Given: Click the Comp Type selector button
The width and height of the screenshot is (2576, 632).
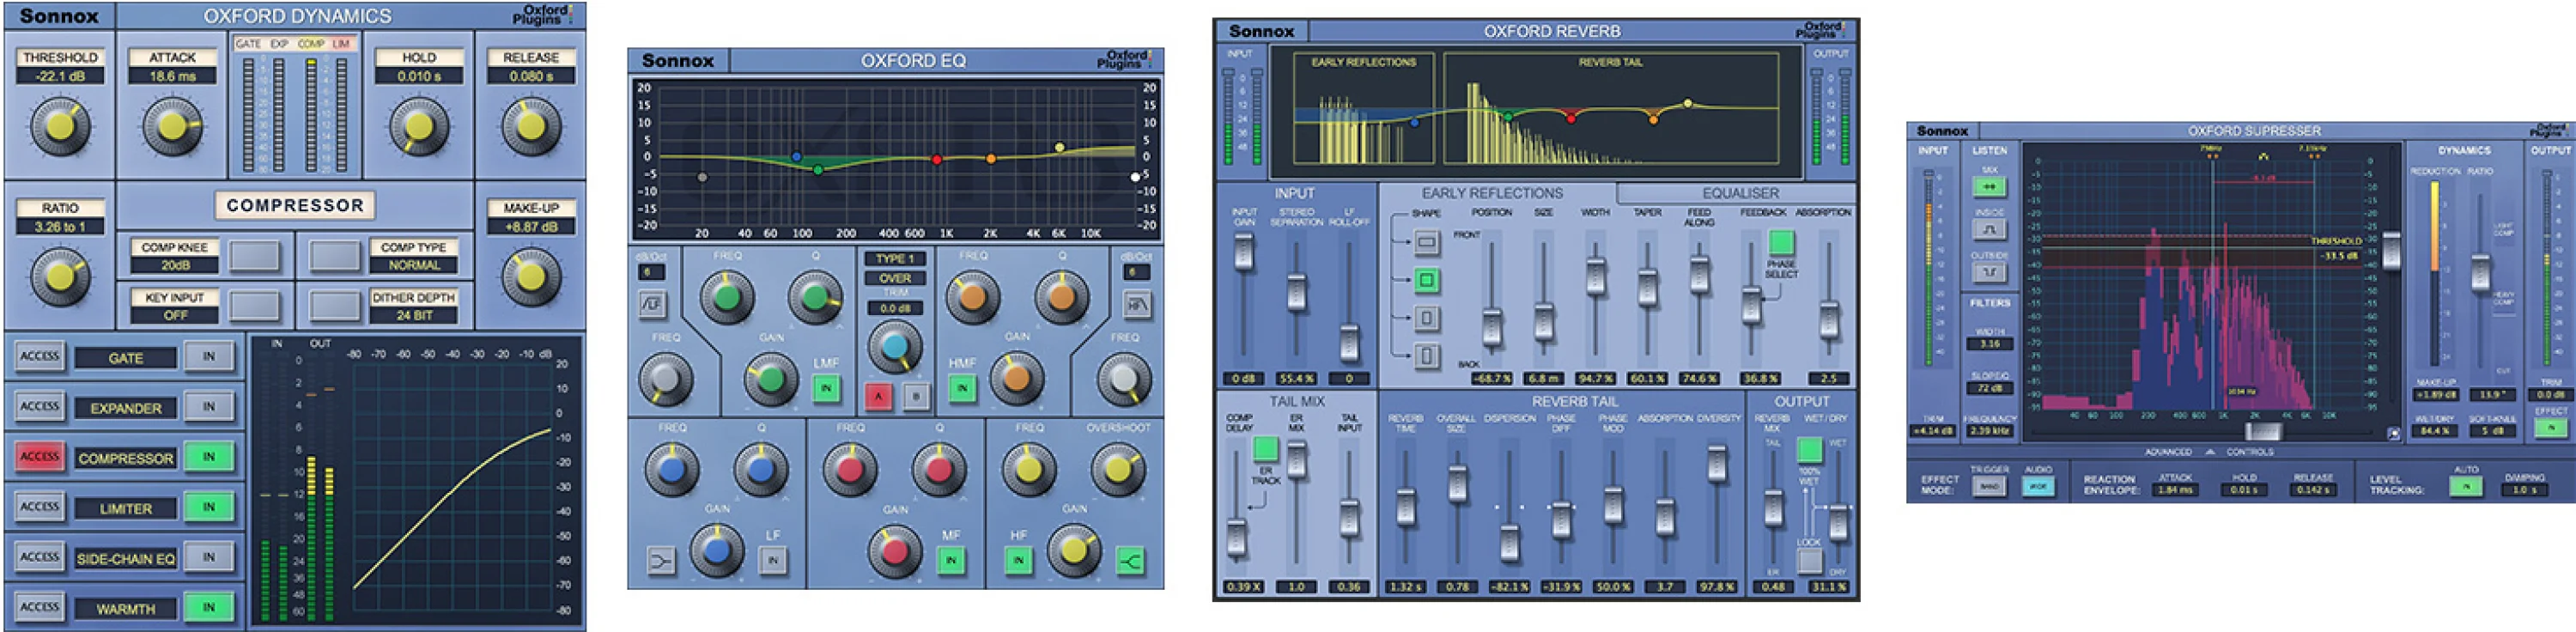Looking at the screenshot, I should [334, 256].
